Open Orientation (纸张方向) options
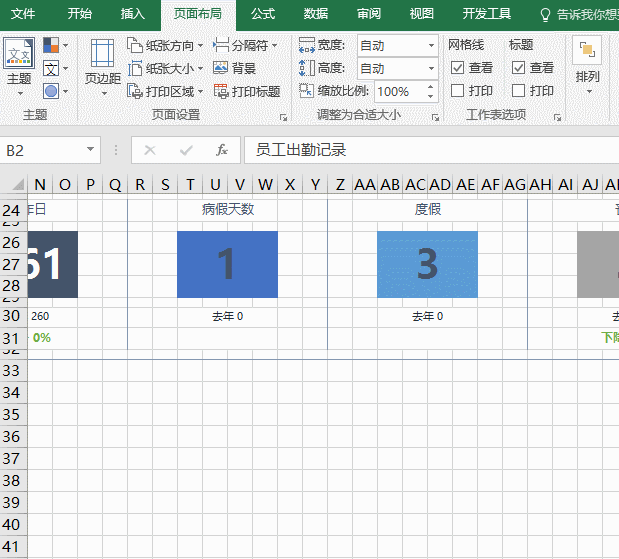619x559 pixels. tap(166, 46)
